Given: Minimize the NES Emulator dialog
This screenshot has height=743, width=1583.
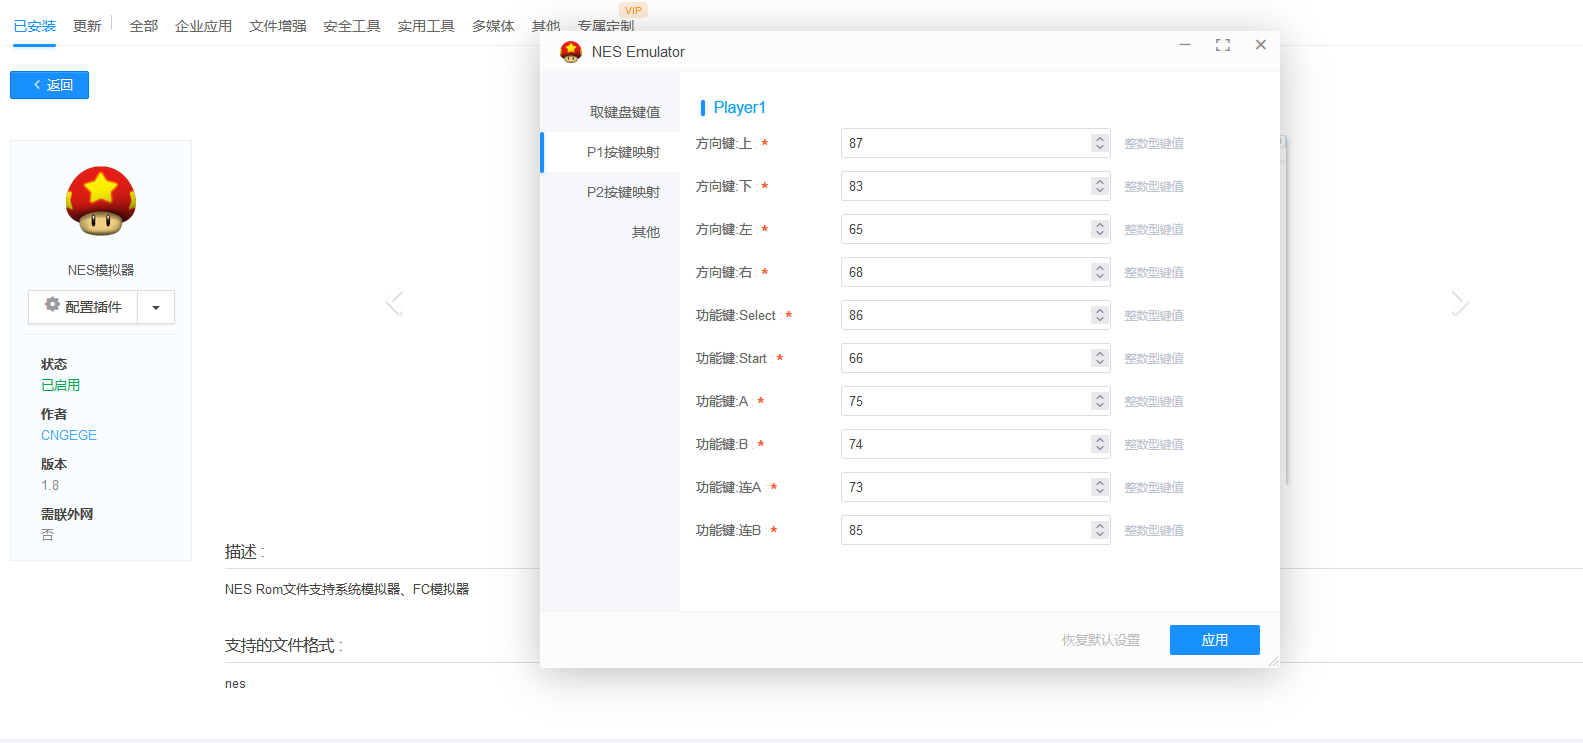Looking at the screenshot, I should [1184, 45].
